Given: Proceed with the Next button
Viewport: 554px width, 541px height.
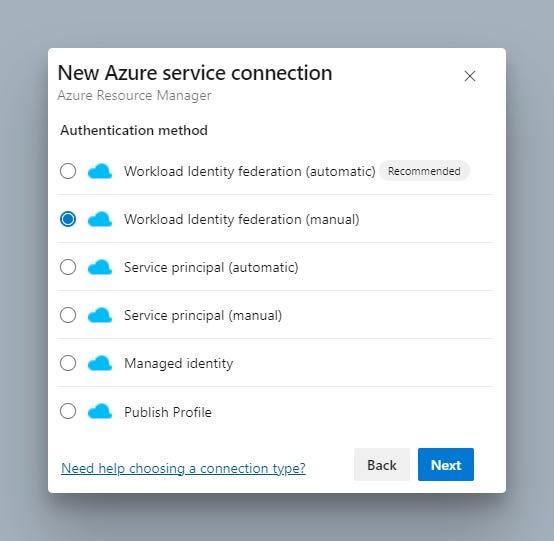Looking at the screenshot, I should (x=446, y=465).
